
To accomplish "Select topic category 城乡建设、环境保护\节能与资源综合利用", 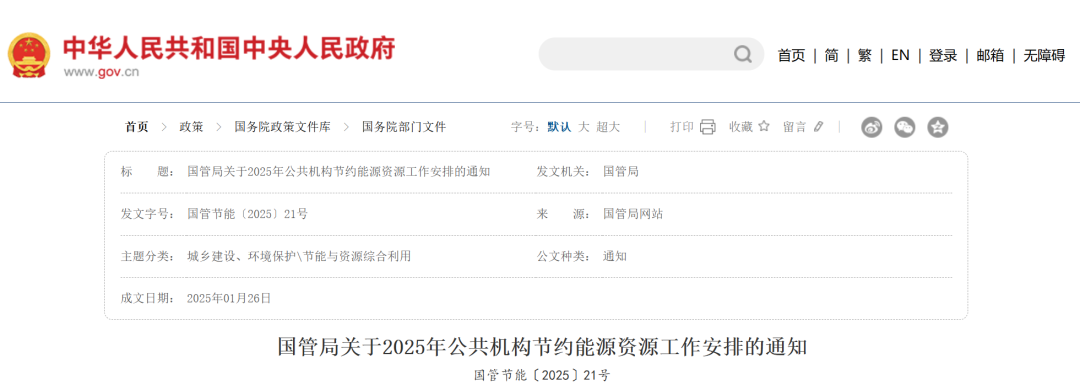I will click(299, 256).
